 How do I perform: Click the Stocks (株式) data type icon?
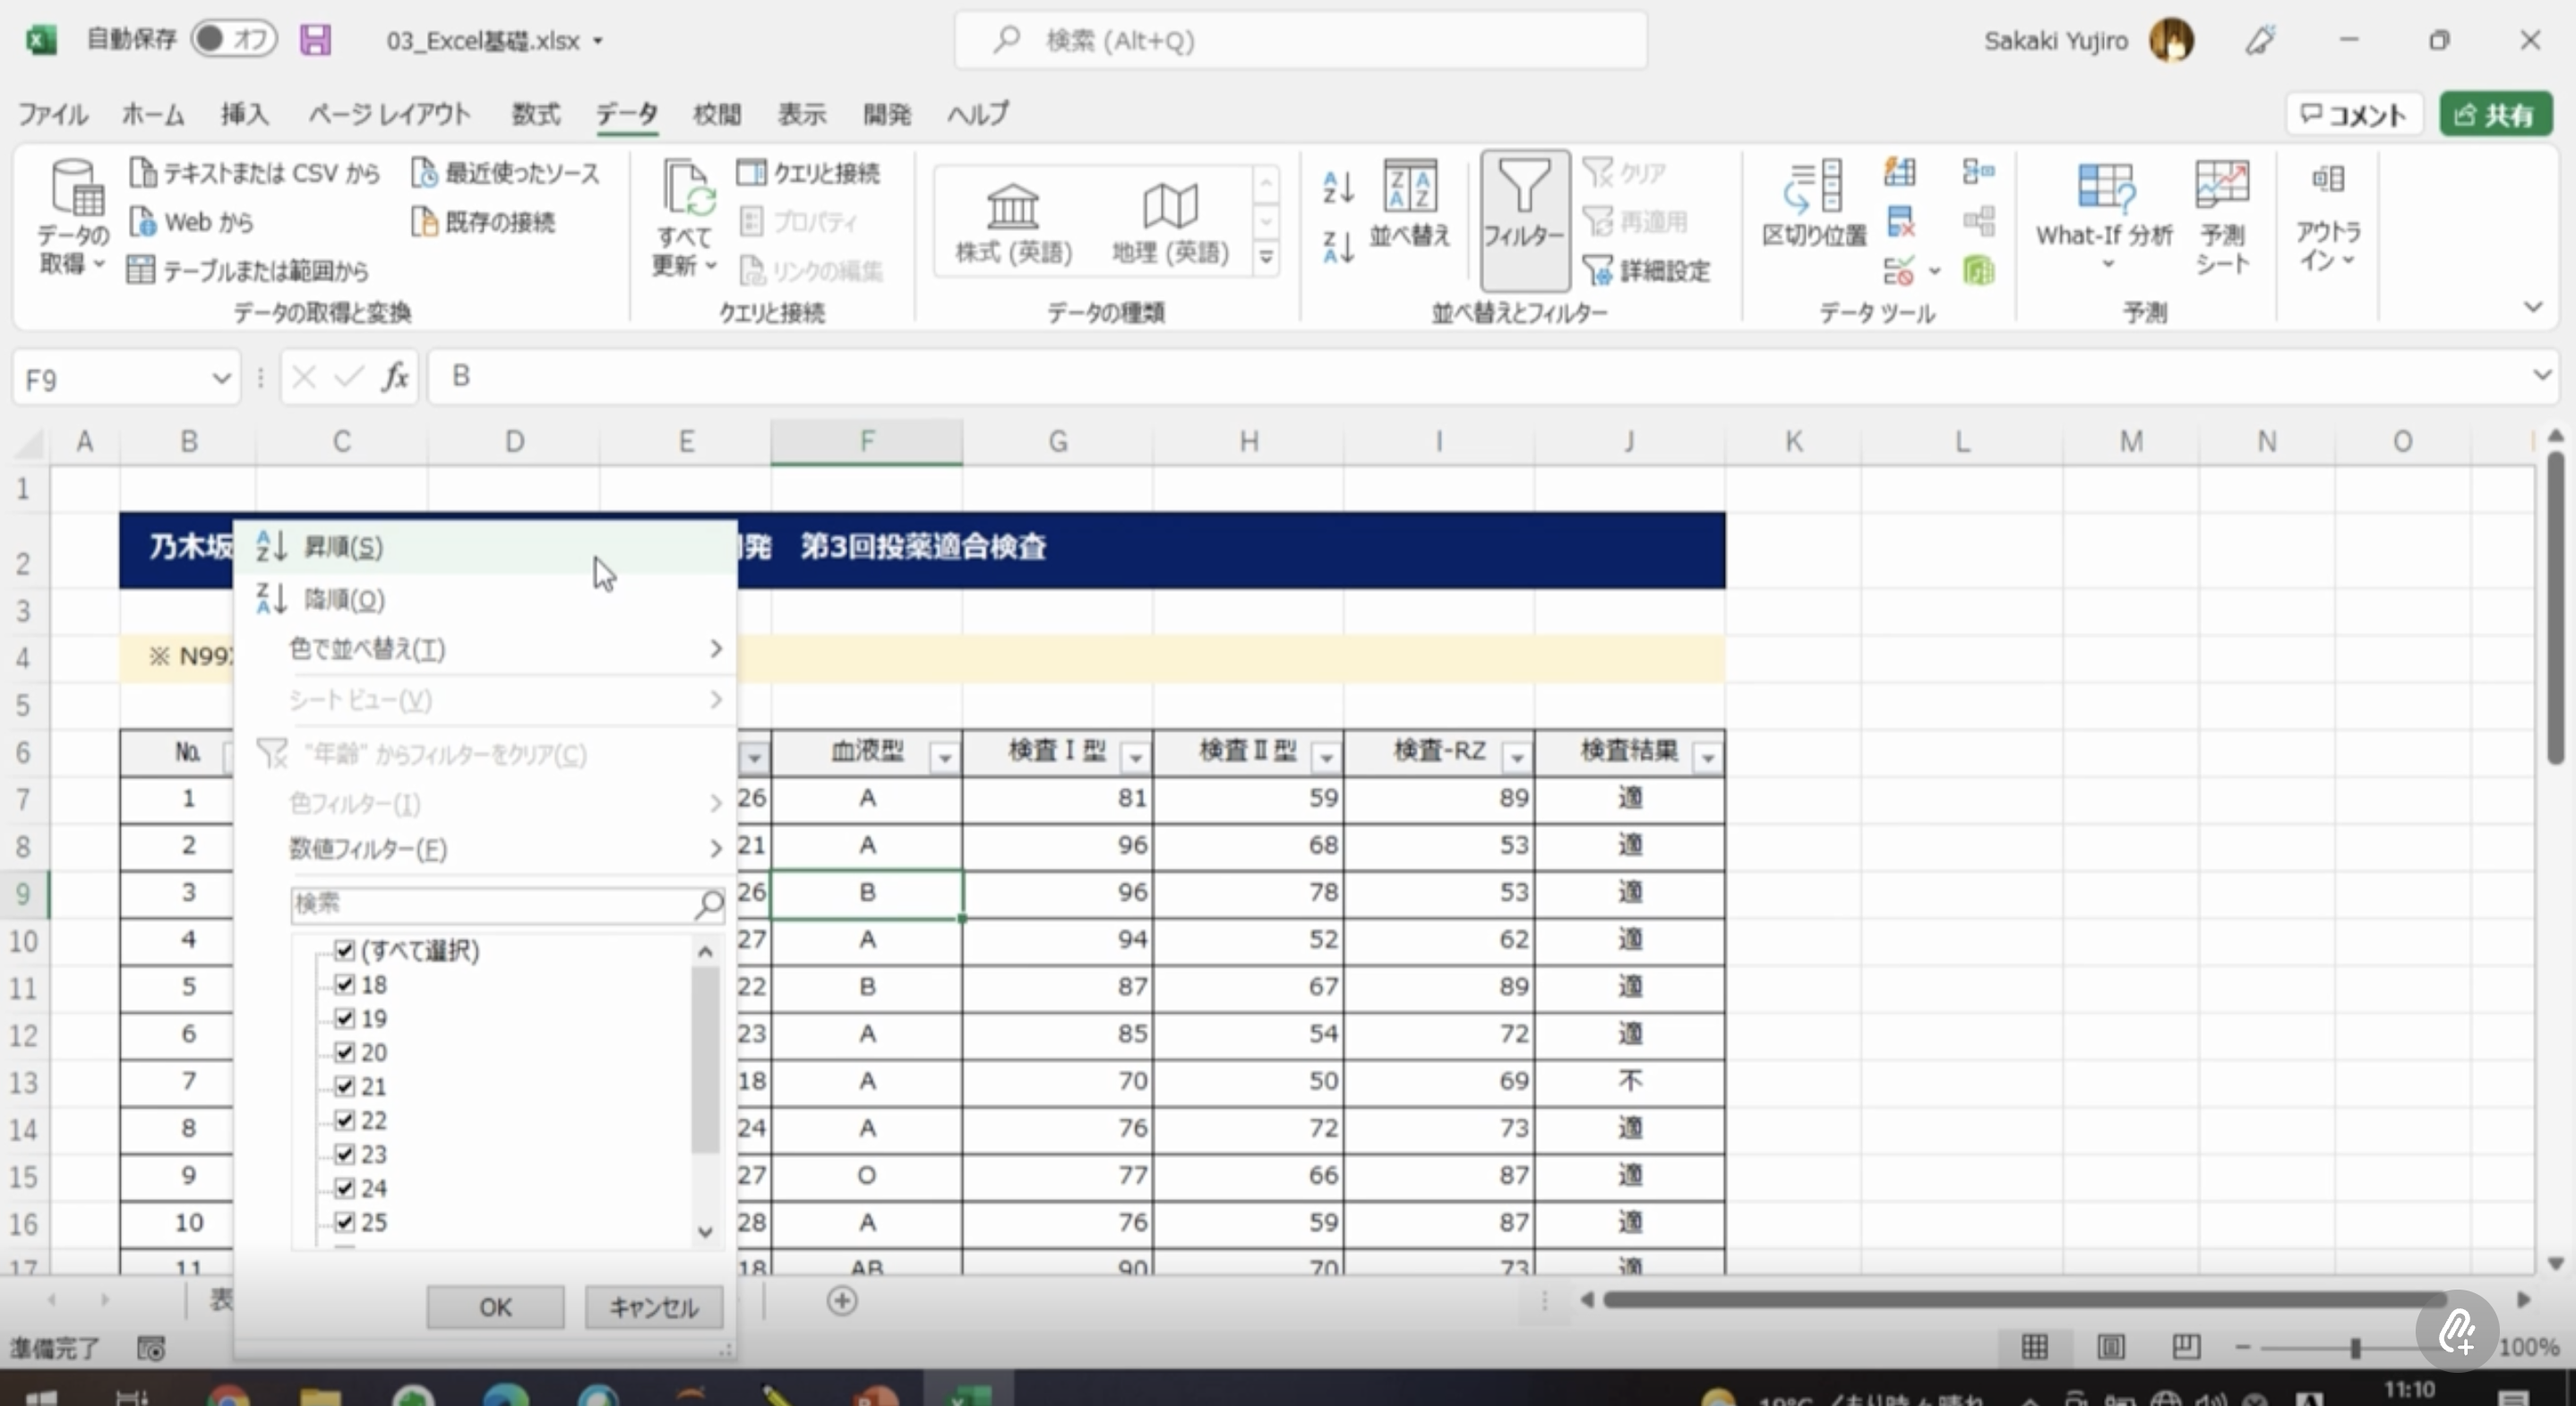click(x=1012, y=207)
